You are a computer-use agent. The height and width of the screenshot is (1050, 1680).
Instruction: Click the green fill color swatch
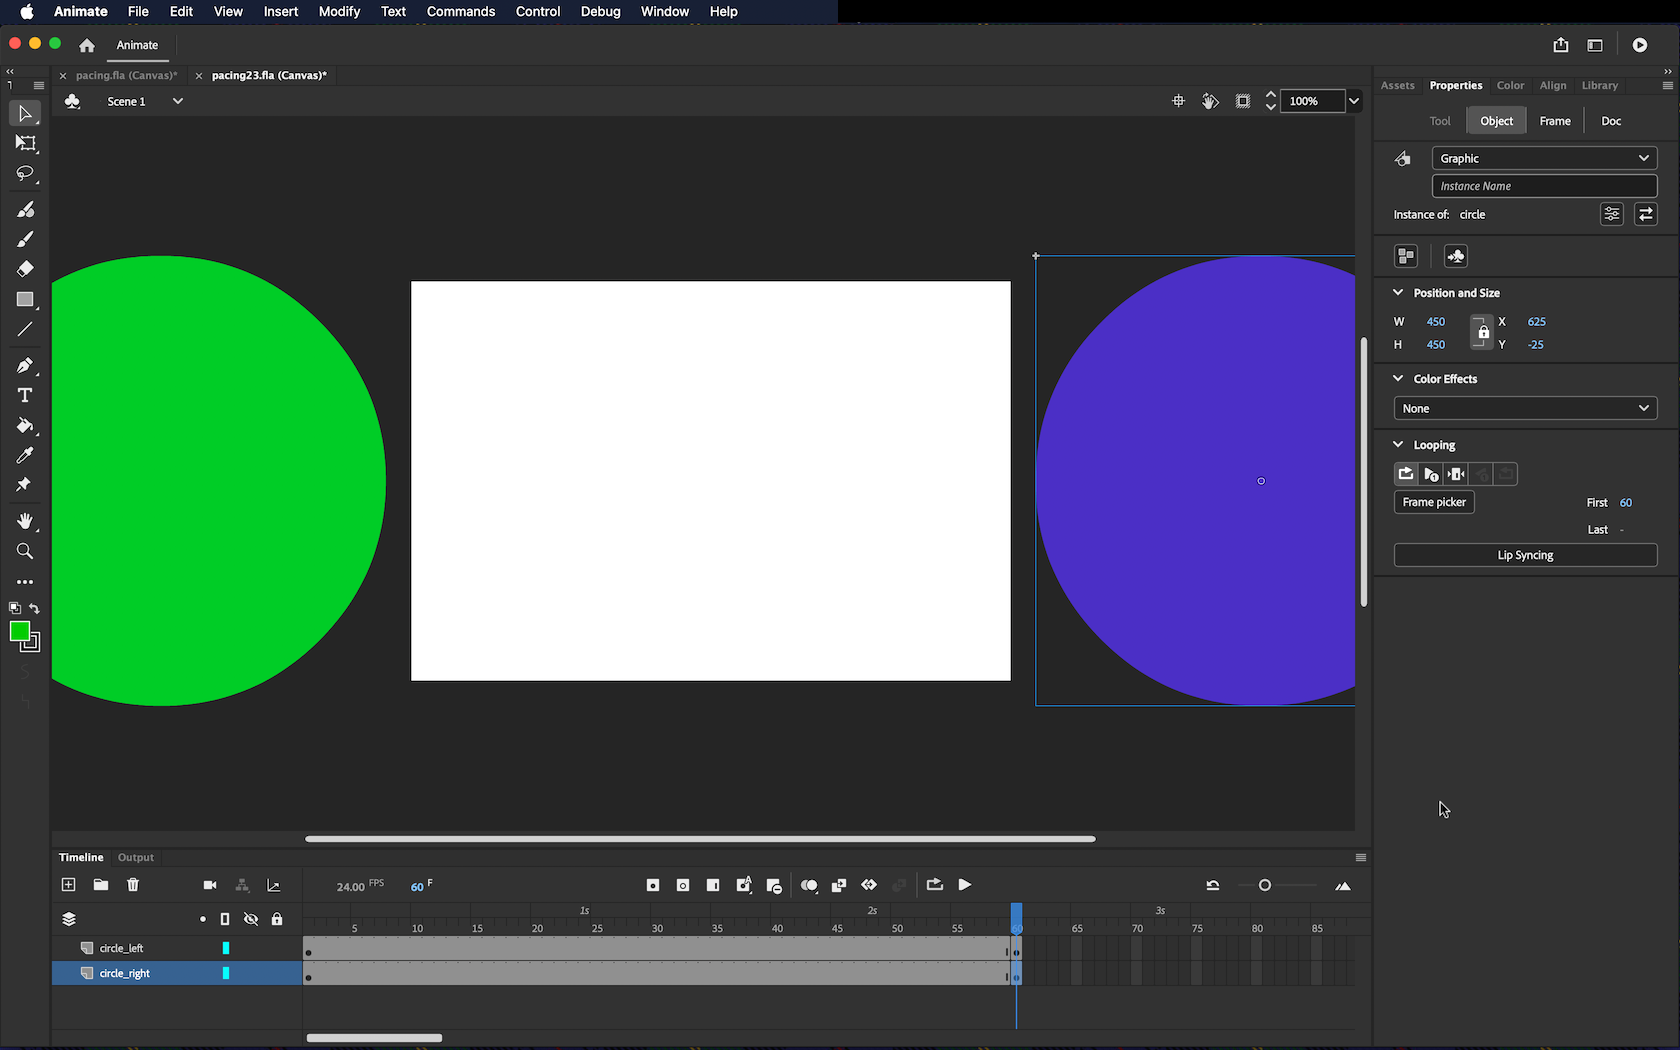coord(19,631)
